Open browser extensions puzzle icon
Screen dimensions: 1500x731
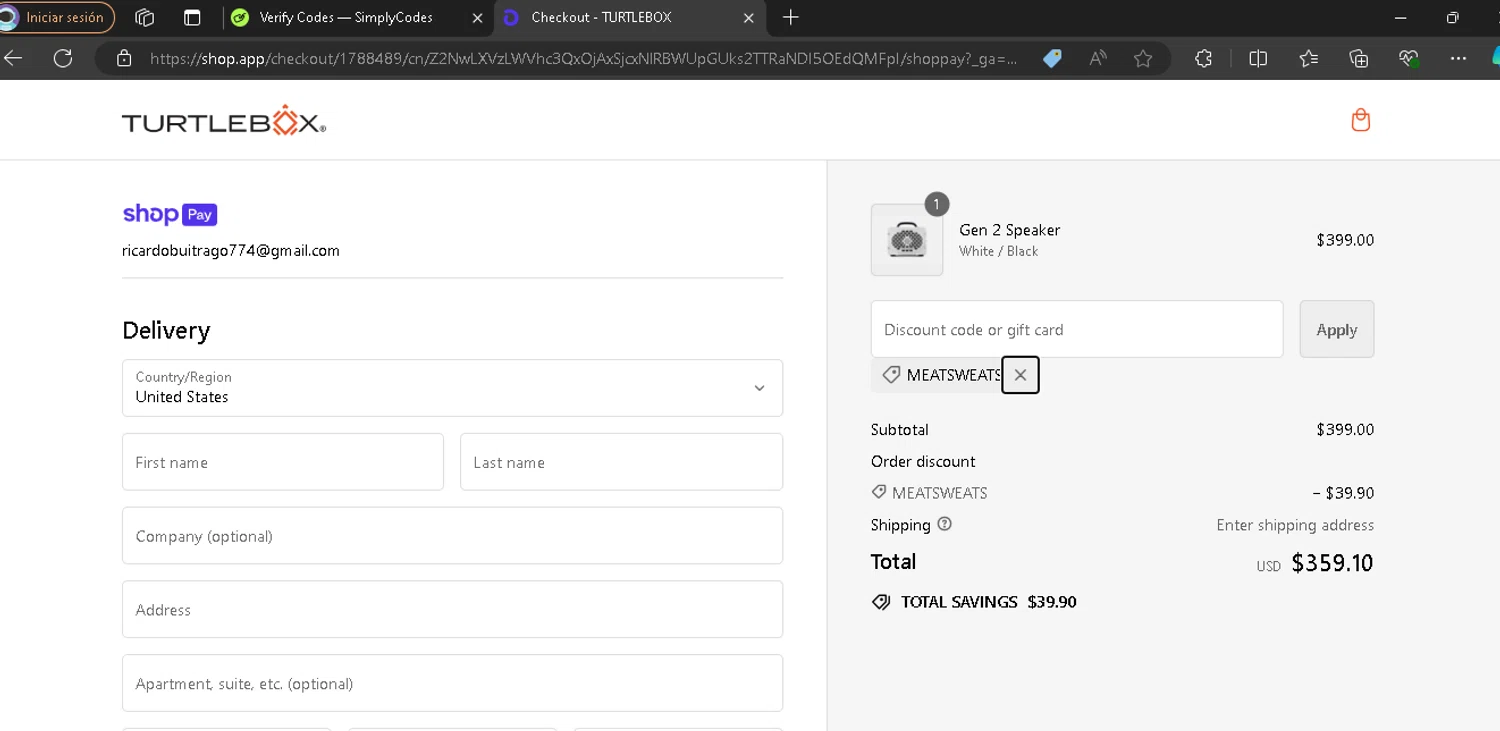1203,59
